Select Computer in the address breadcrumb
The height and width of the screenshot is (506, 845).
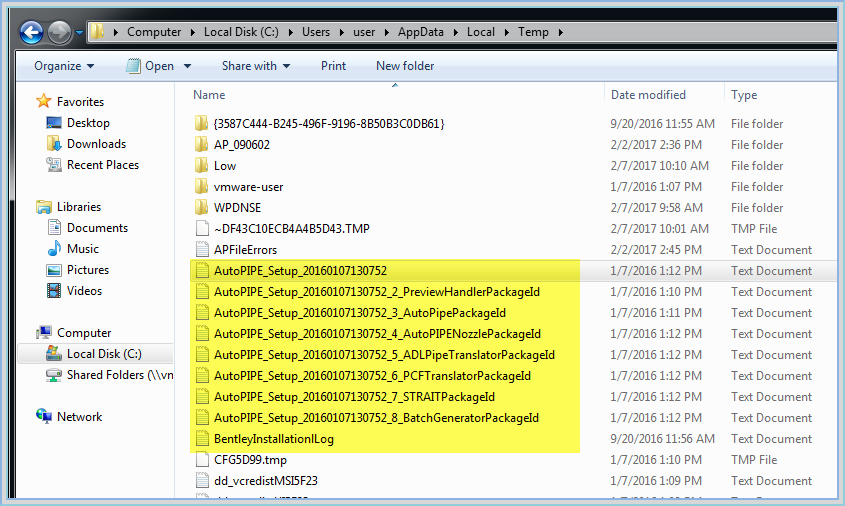tap(154, 32)
